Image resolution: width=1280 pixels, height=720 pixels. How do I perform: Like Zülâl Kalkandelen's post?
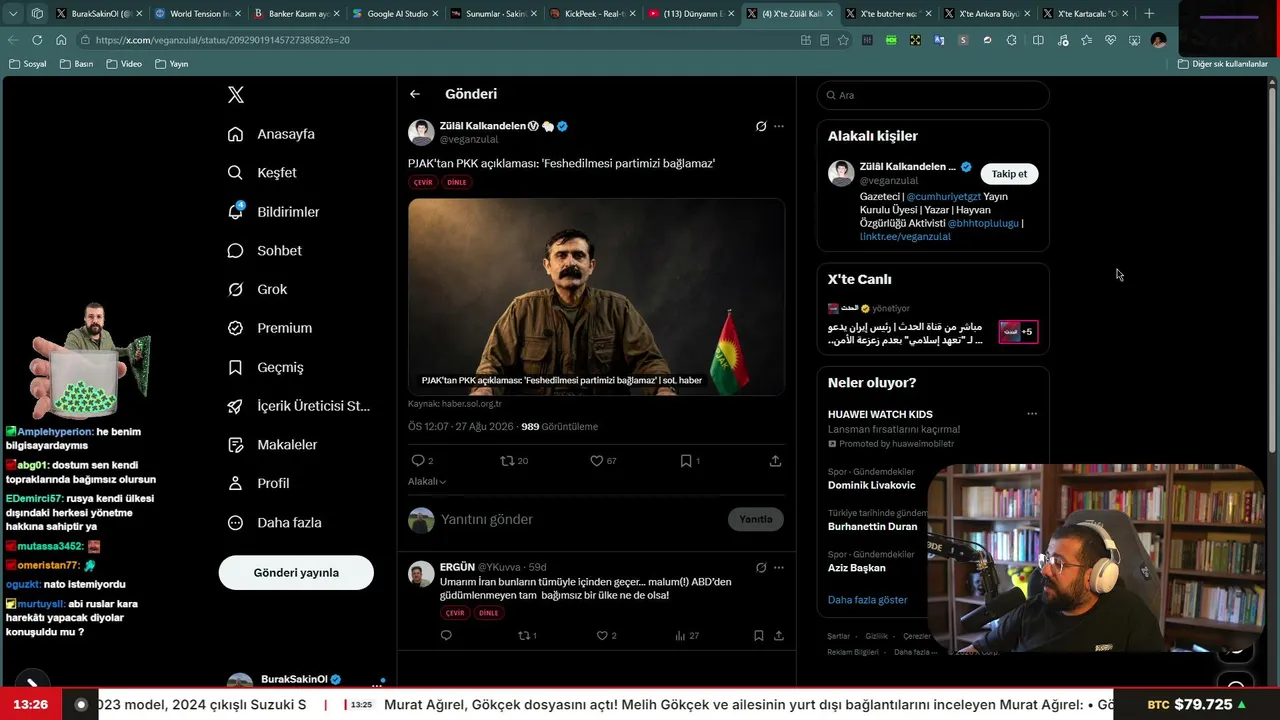click(596, 461)
